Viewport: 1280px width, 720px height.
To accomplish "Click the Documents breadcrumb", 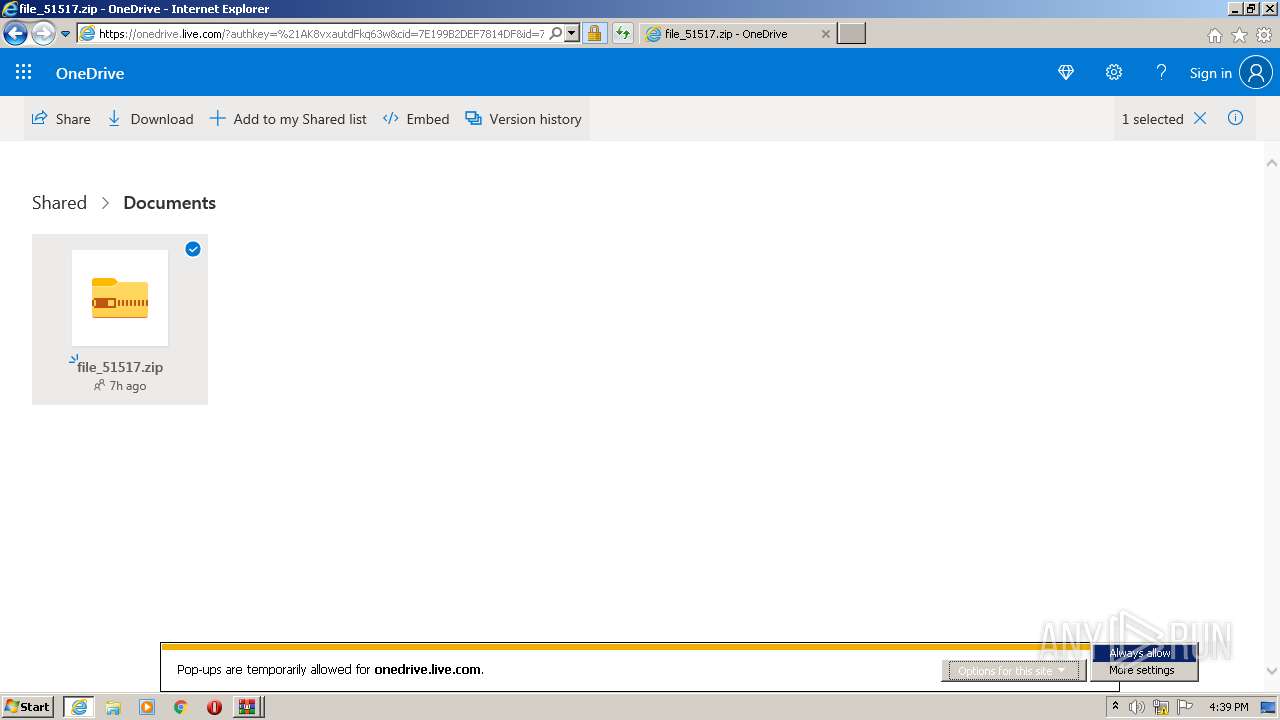I will (169, 202).
